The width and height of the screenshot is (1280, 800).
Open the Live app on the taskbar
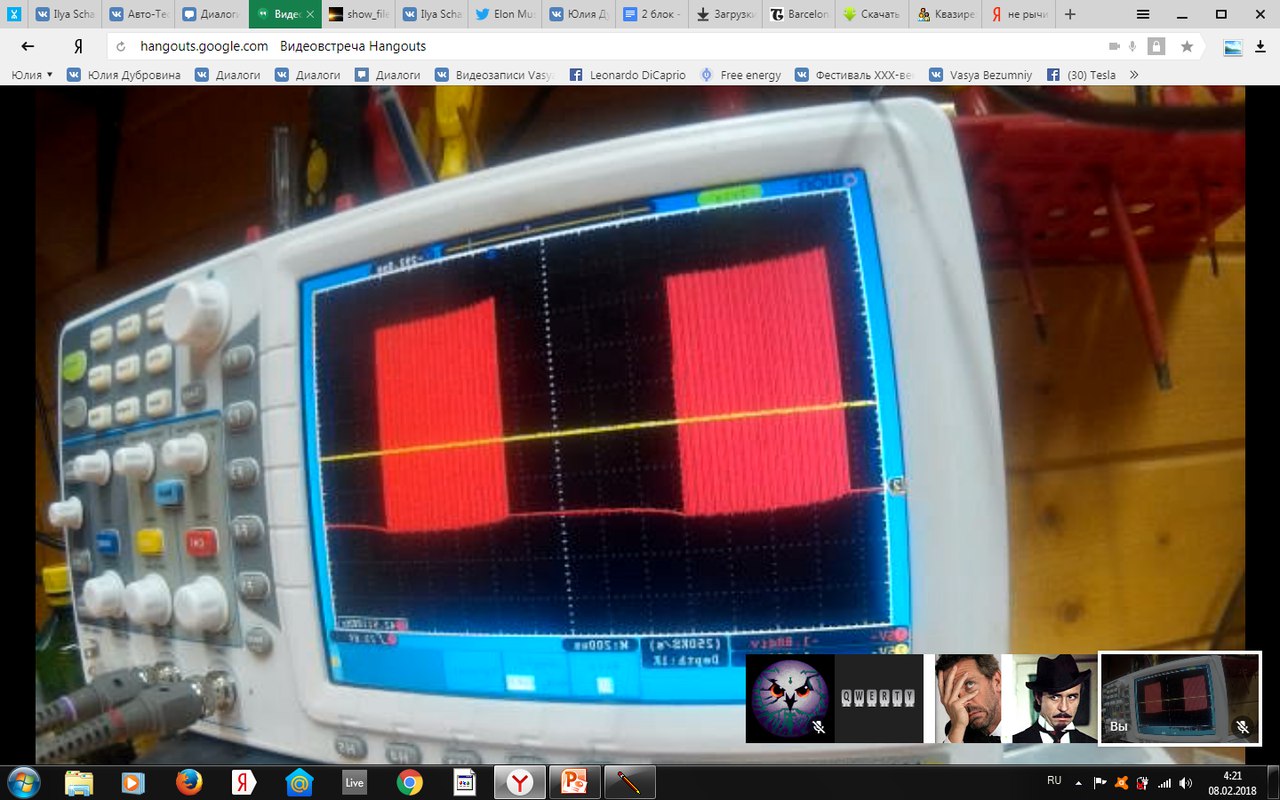[x=354, y=781]
